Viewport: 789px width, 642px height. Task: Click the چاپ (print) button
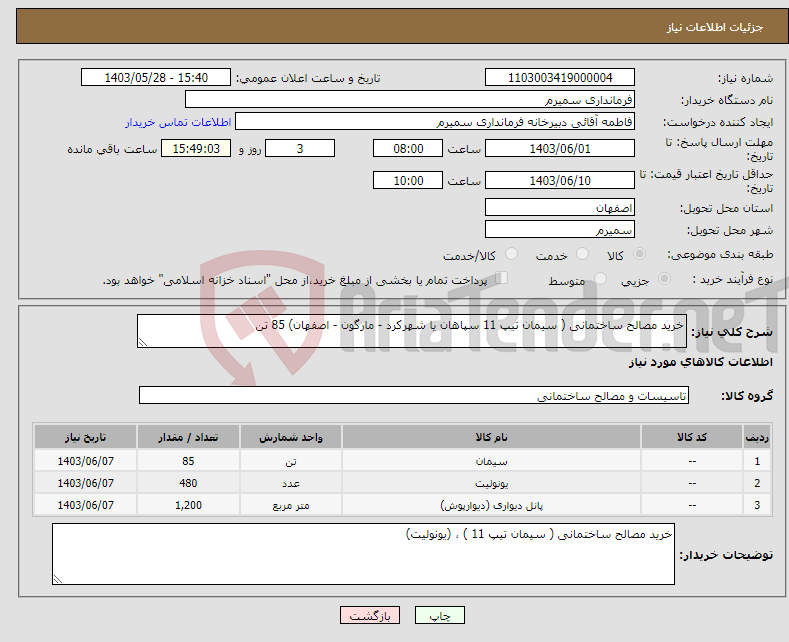pyautogui.click(x=439, y=615)
